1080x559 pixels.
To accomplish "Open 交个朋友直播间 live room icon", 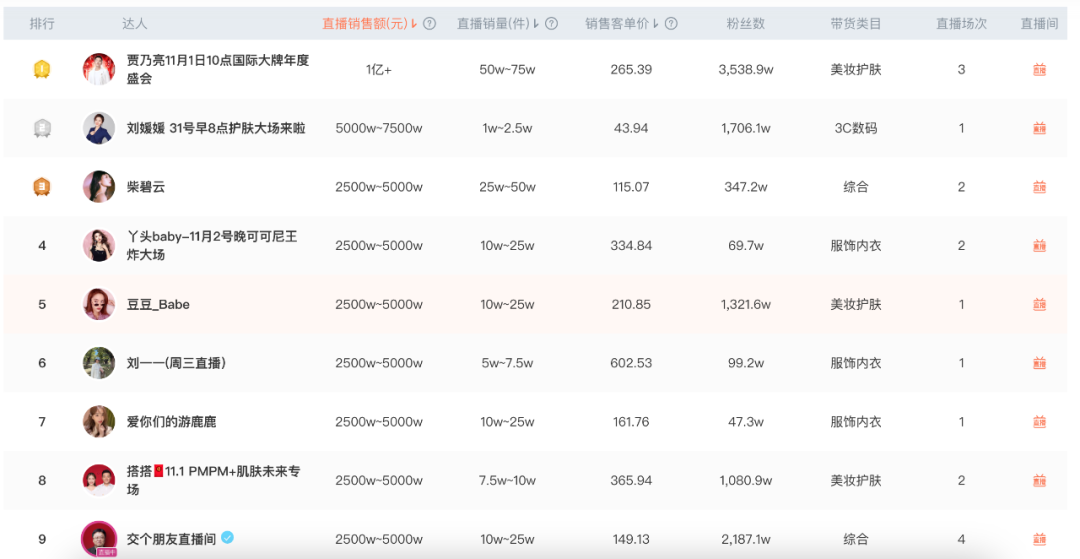I will coord(1039,539).
